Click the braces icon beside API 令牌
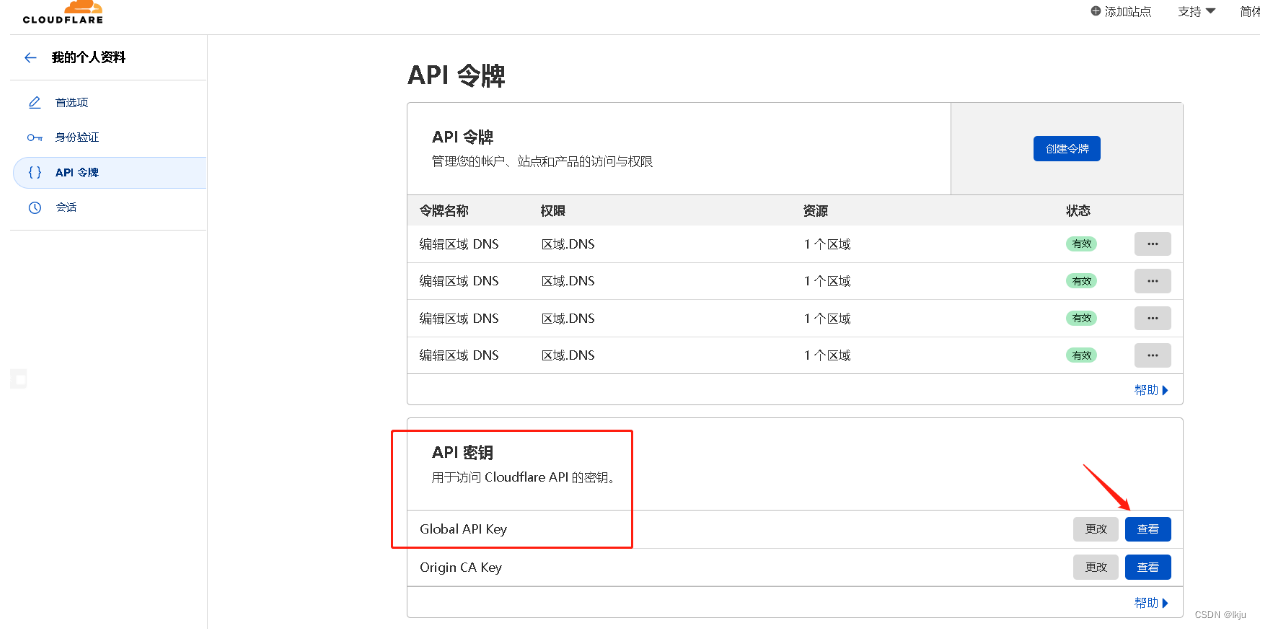The width and height of the screenshot is (1261, 629). 35,172
